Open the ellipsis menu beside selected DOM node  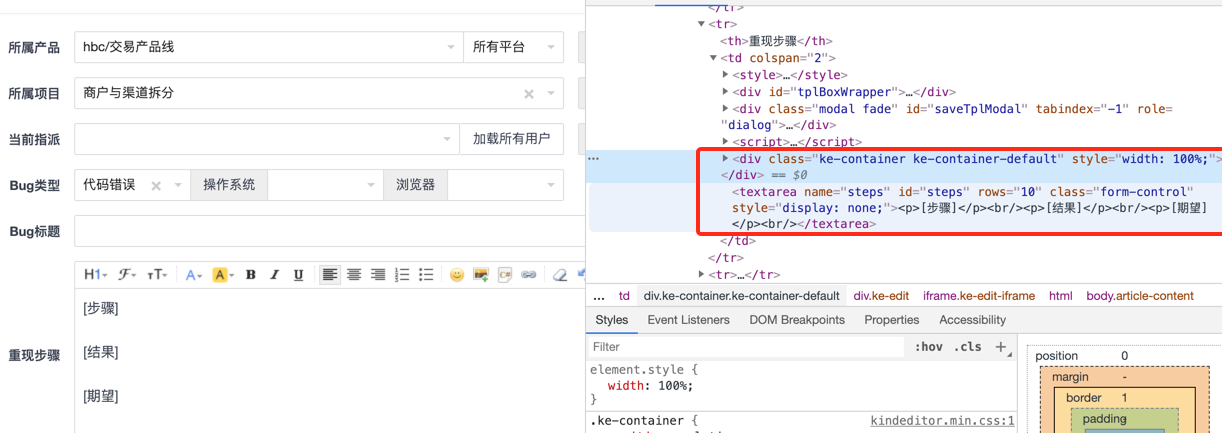pyautogui.click(x=593, y=159)
